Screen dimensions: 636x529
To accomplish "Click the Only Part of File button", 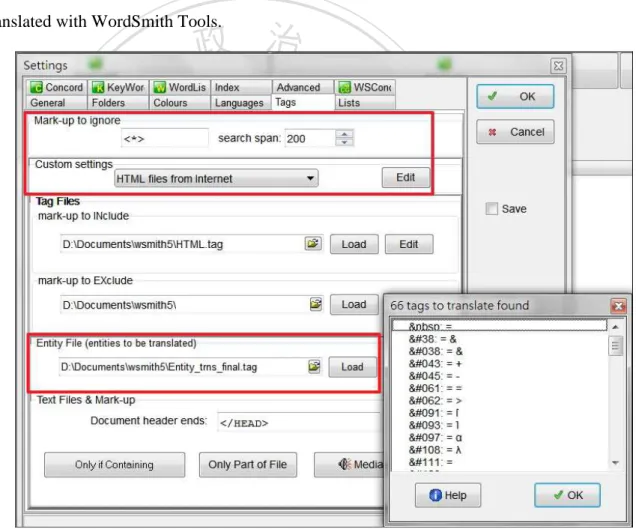I will [247, 464].
